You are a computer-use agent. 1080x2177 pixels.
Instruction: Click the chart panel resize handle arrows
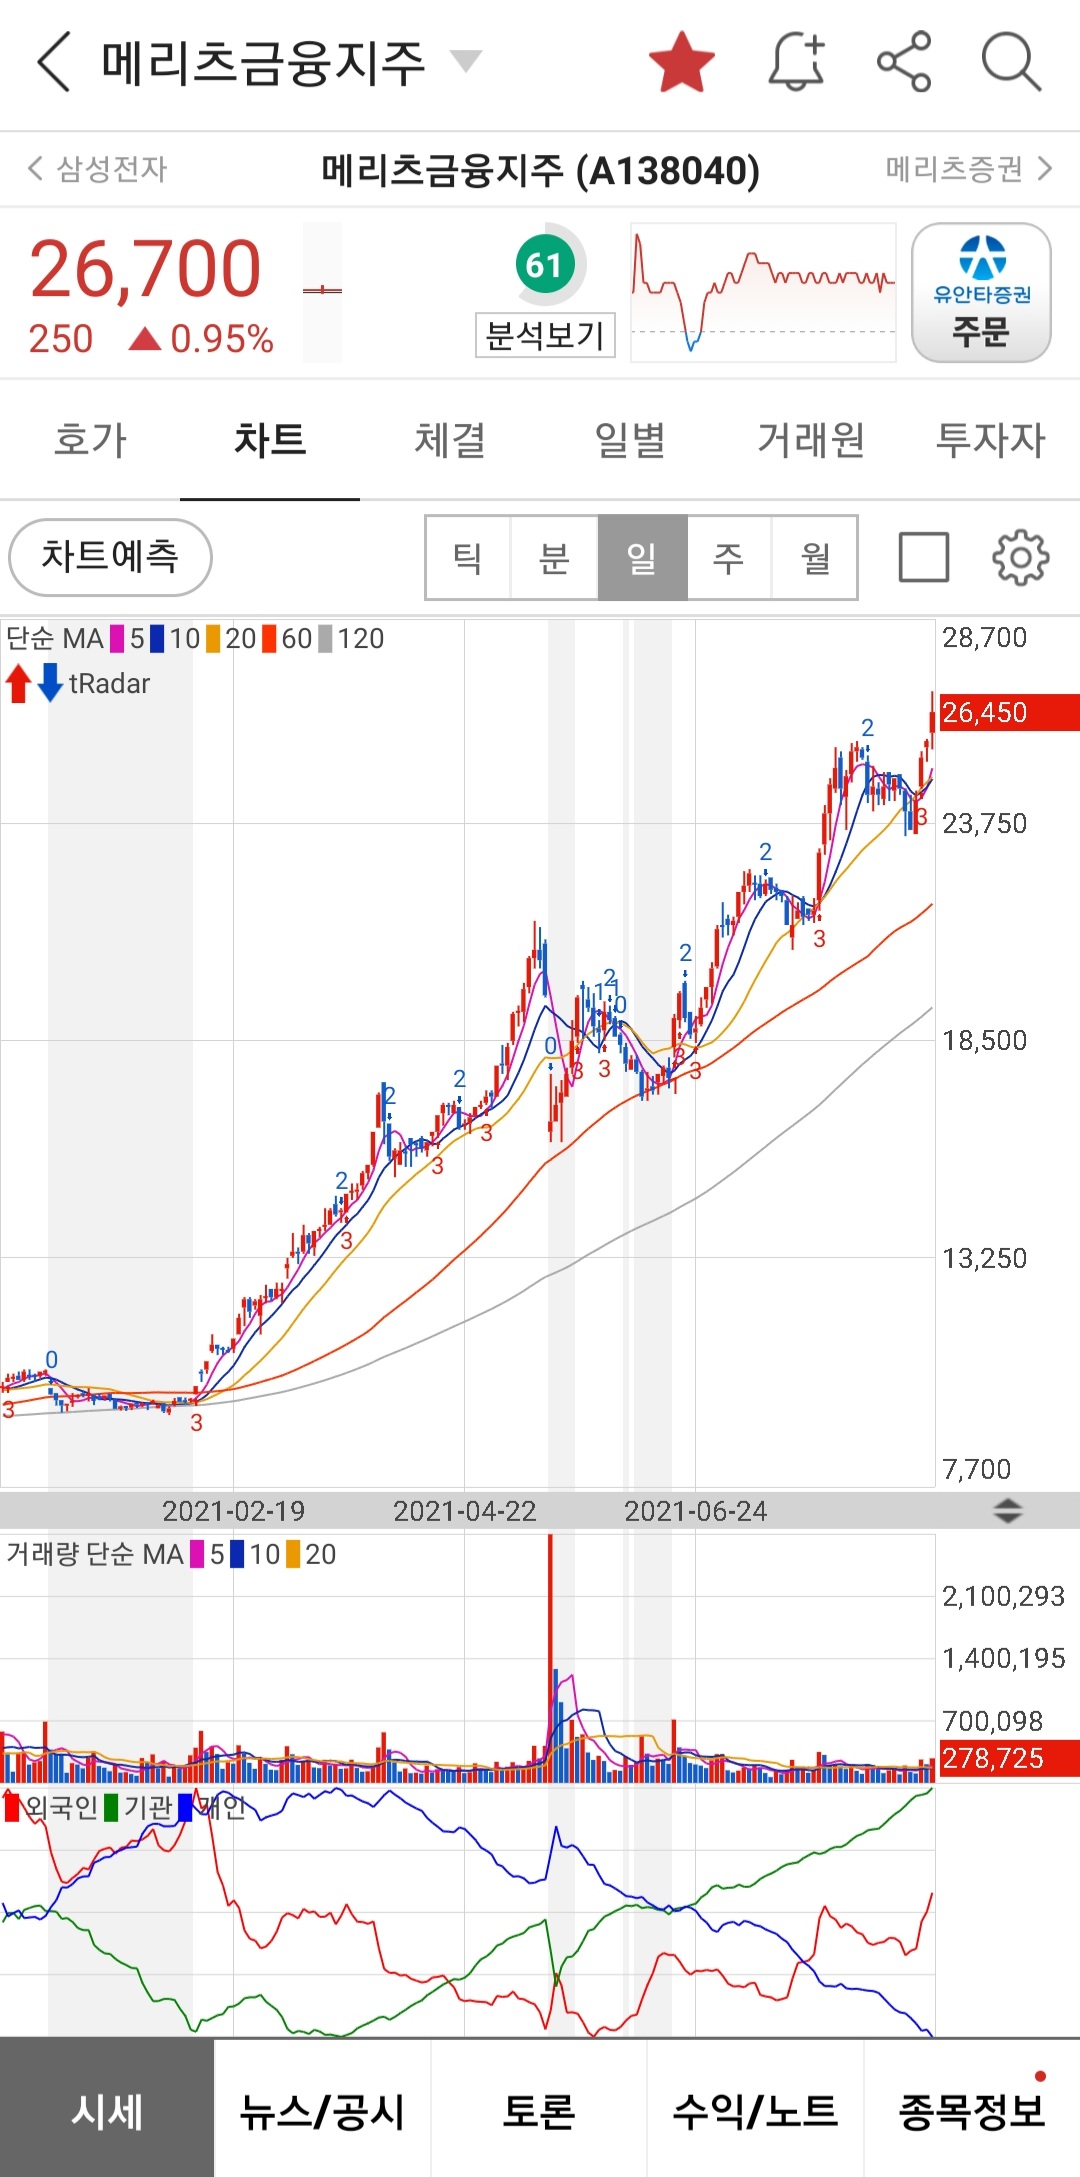point(1008,1511)
